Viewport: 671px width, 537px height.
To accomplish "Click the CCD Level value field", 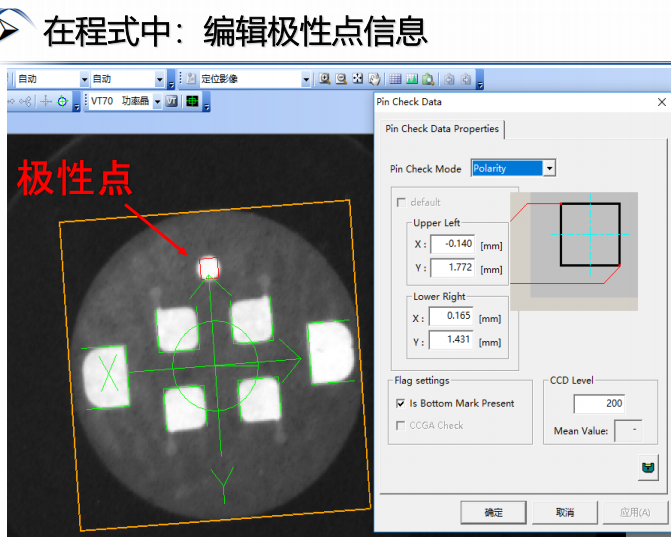I will coord(599,403).
